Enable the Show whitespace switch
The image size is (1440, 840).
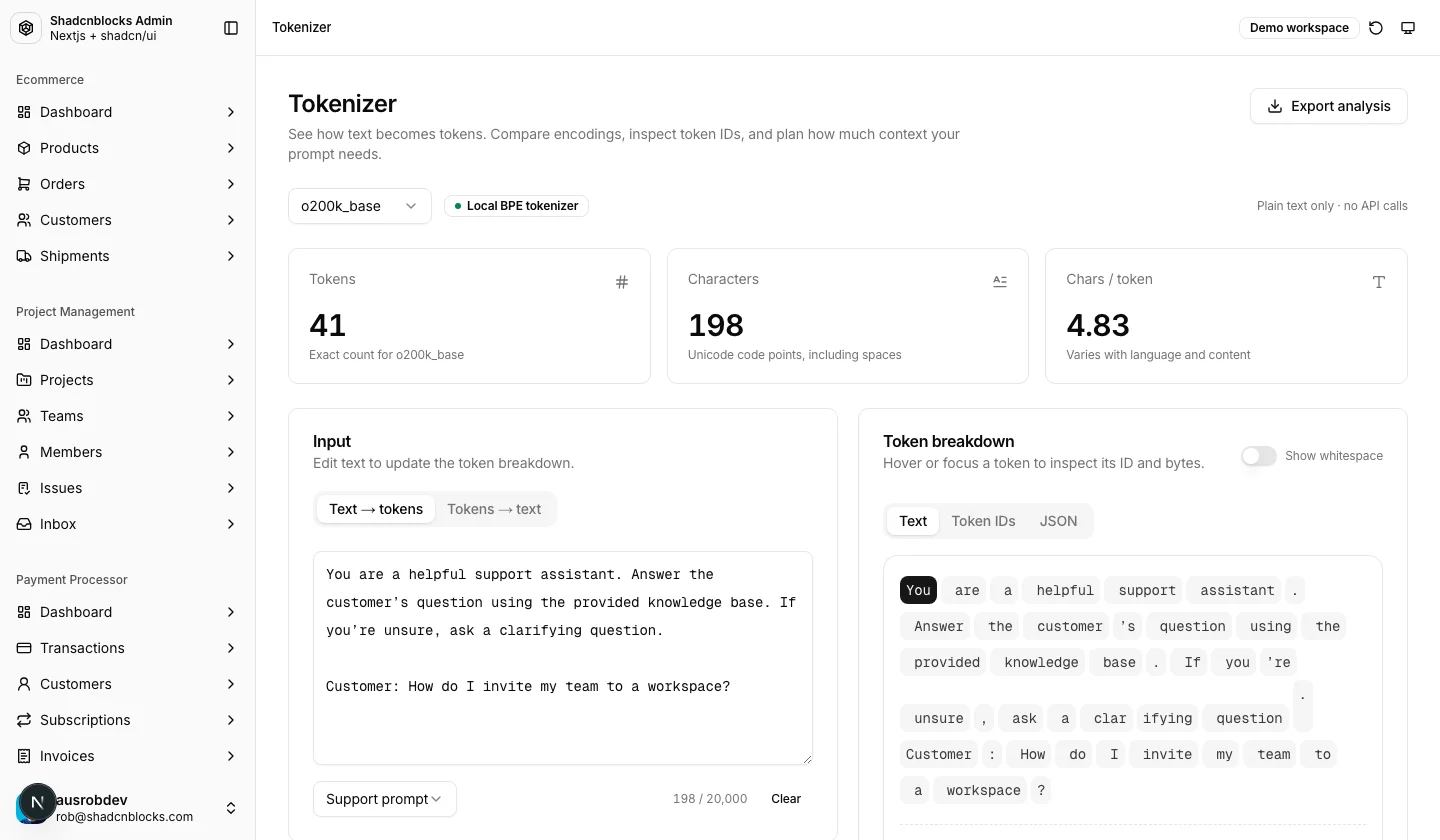[1259, 456]
